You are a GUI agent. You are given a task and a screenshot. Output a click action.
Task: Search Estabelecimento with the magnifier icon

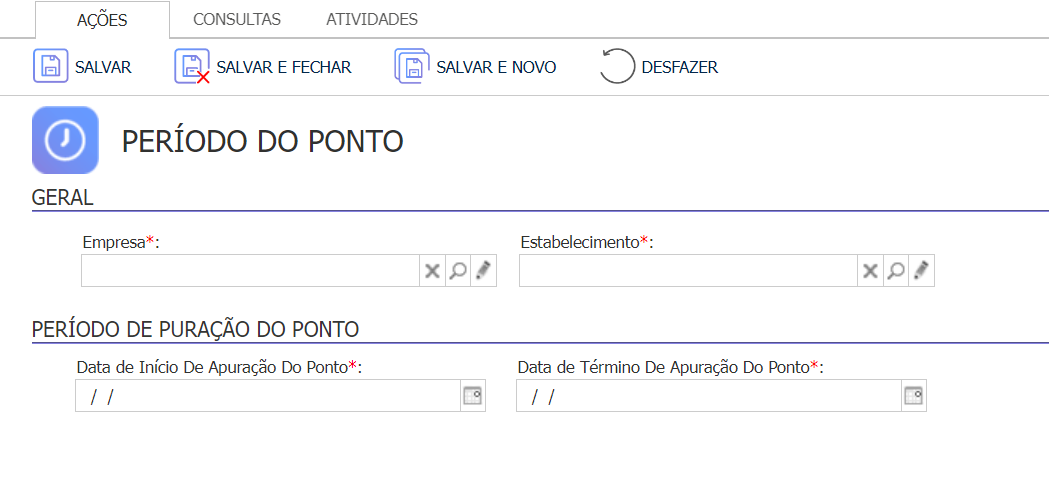(896, 271)
